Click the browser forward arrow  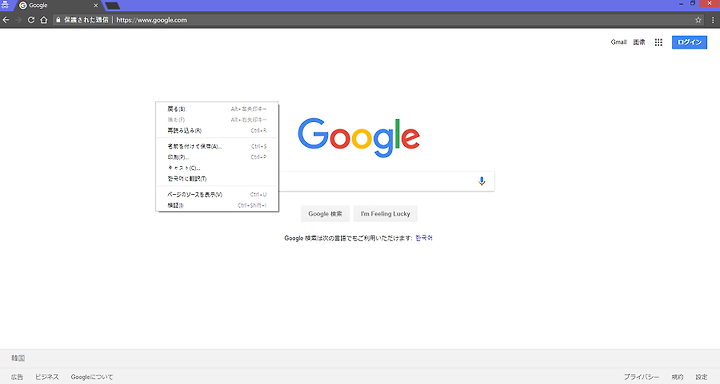pyautogui.click(x=18, y=20)
